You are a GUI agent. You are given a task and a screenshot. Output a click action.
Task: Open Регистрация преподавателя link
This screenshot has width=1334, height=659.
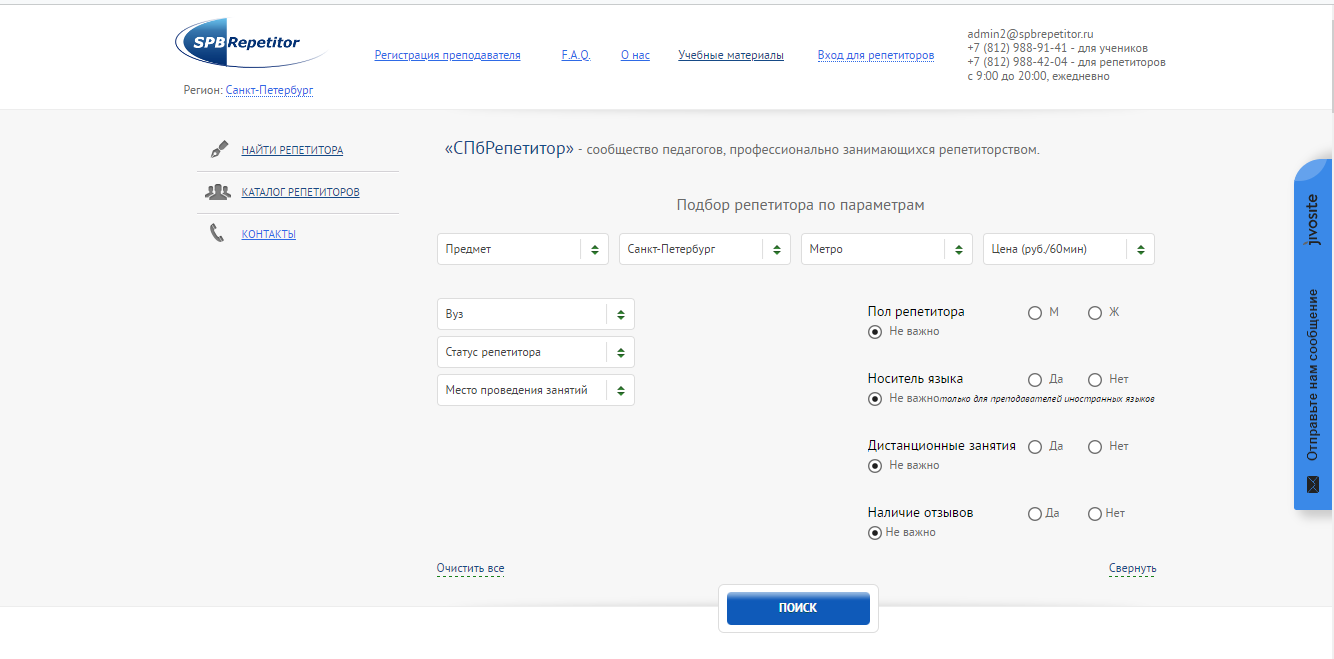coord(447,55)
